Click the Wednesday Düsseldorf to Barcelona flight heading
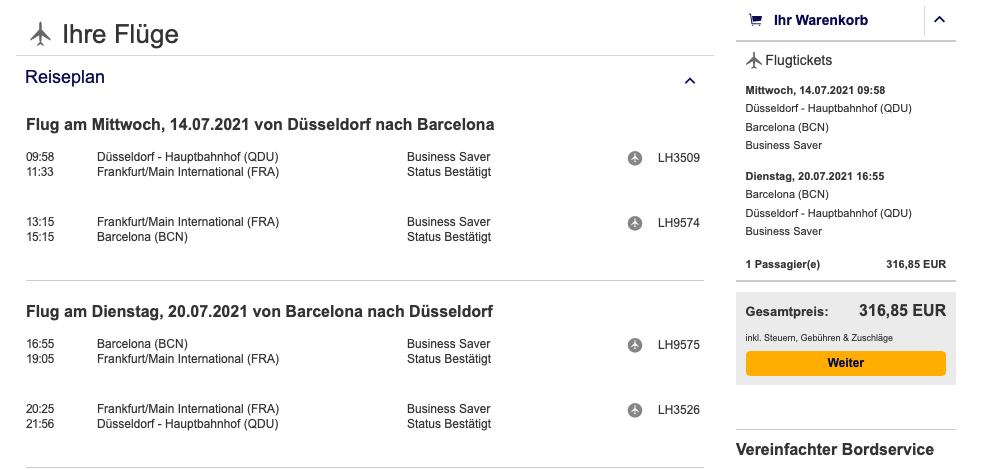 point(260,125)
